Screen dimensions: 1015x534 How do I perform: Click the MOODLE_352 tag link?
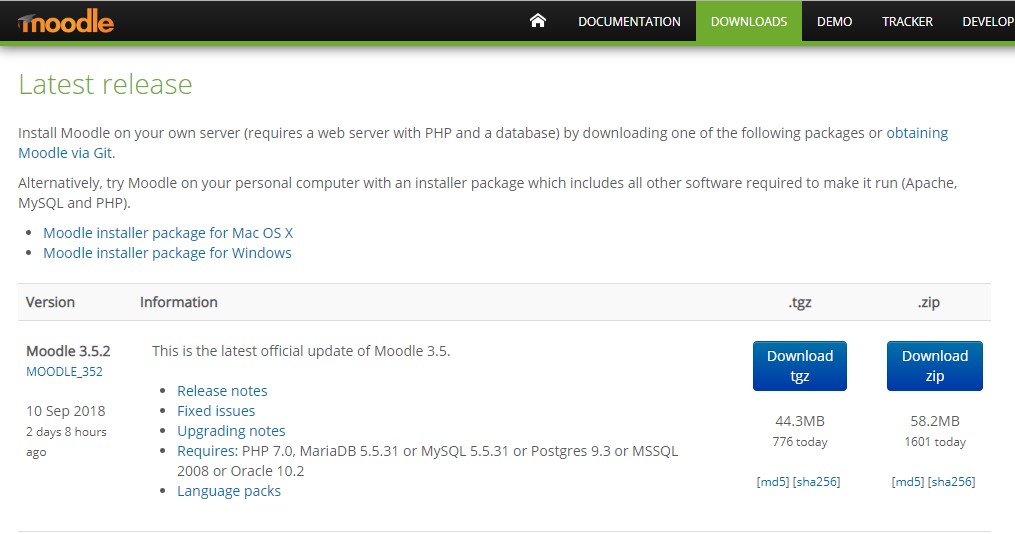(x=64, y=372)
